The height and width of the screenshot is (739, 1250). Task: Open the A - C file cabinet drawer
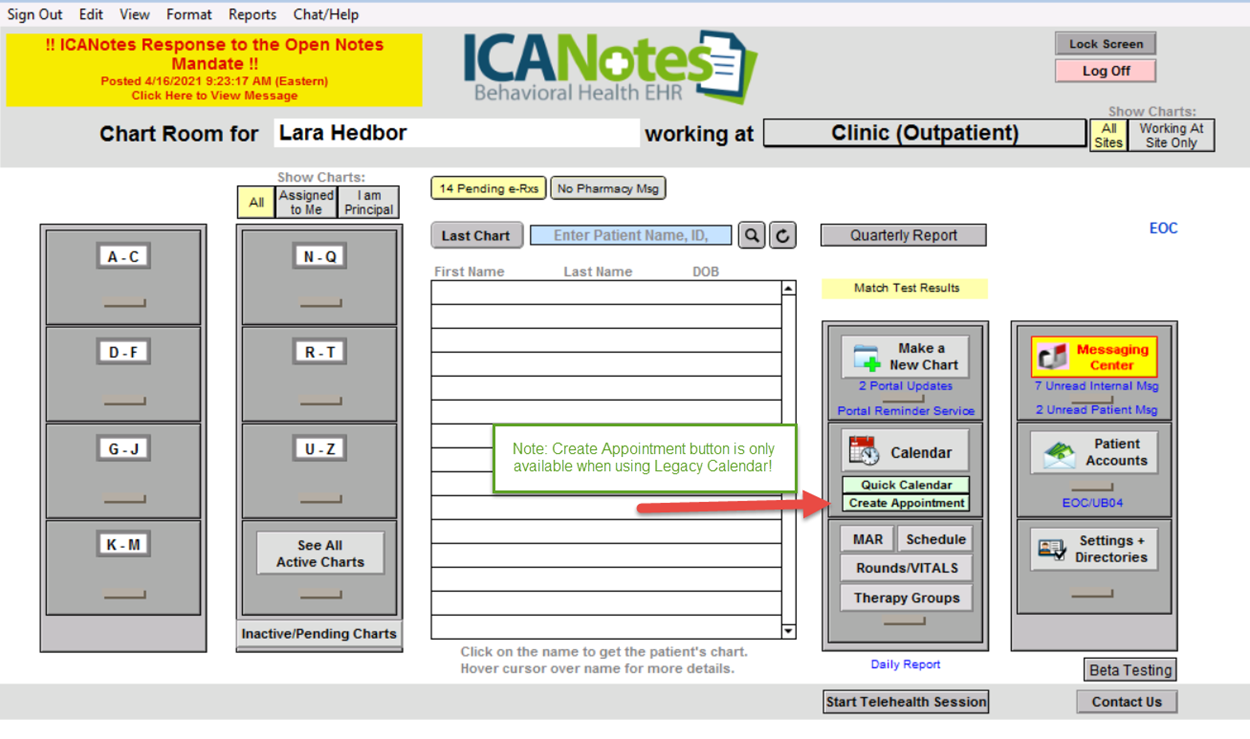pos(121,256)
